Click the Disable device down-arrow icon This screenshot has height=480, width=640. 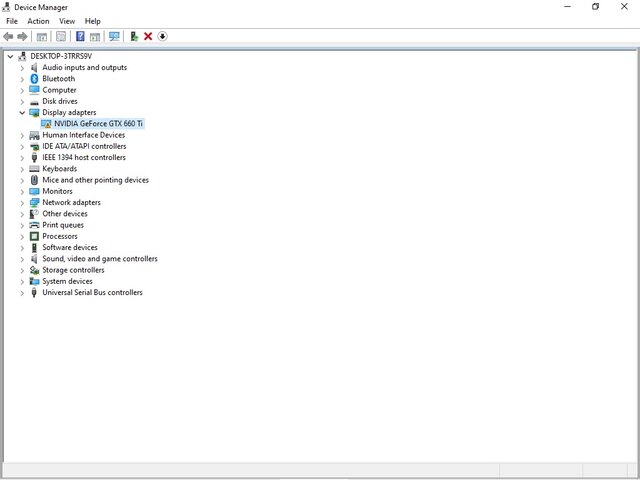click(162, 36)
